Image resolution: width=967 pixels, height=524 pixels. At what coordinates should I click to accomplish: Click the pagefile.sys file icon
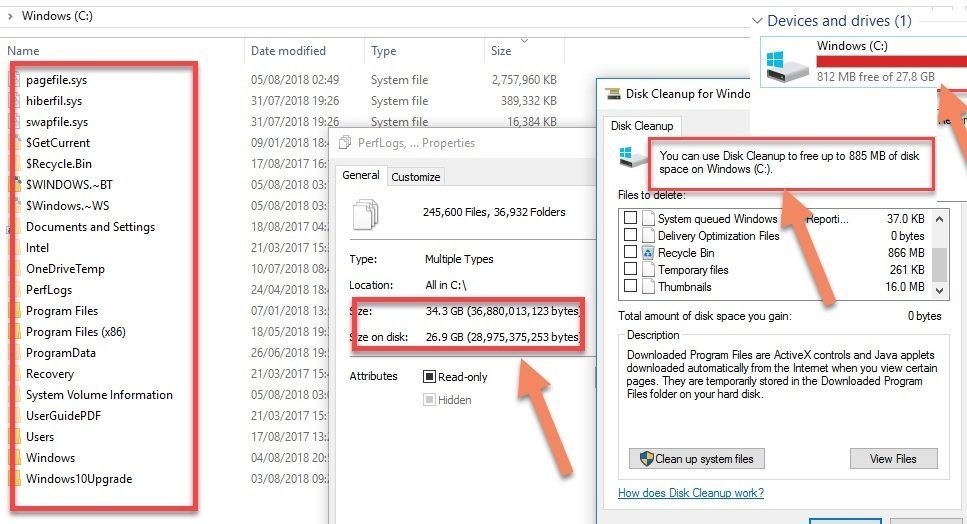click(x=15, y=80)
